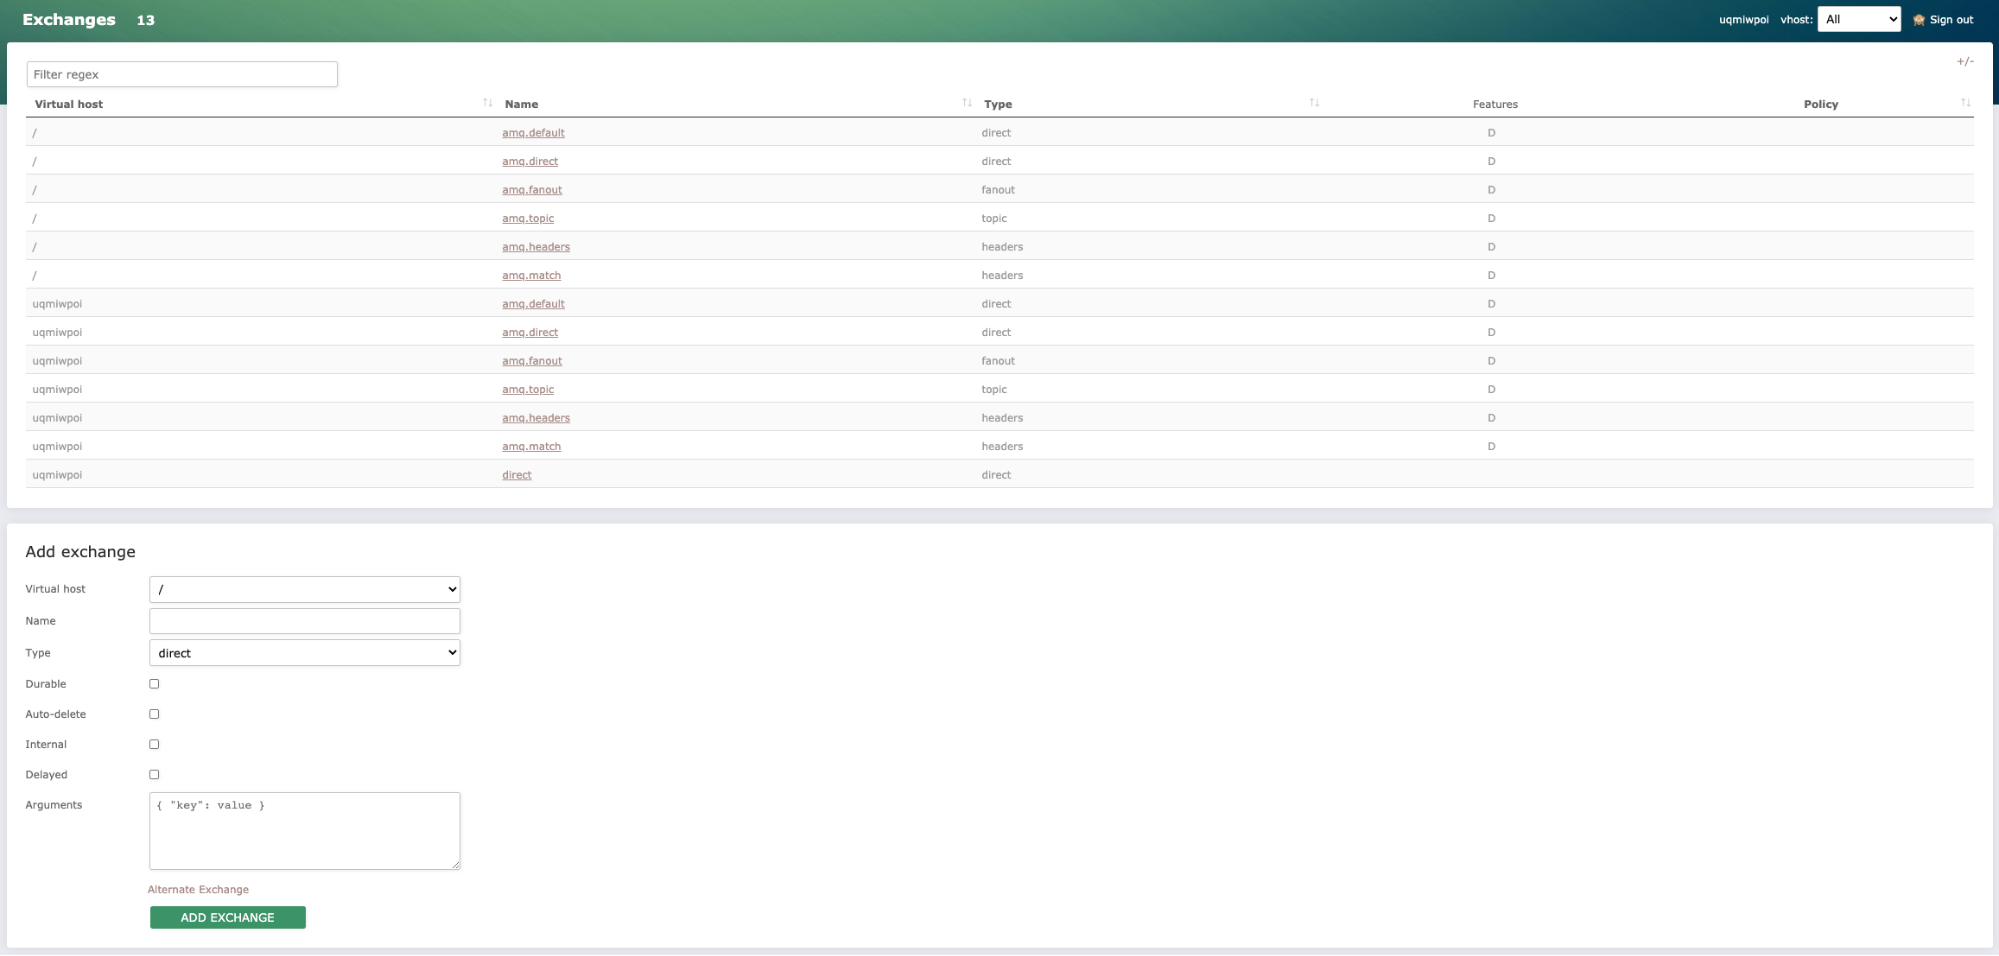Open the exchange Type dropdown
This screenshot has width=1999, height=956.
[x=304, y=653]
